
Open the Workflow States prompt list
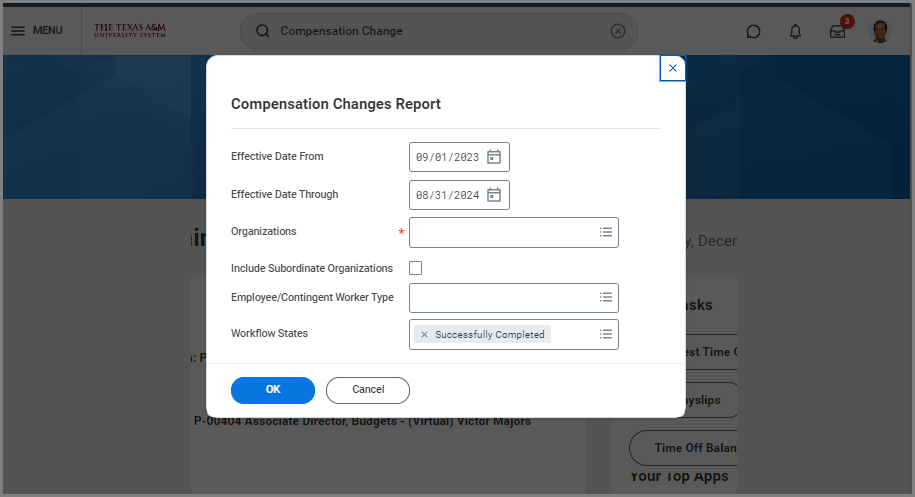(605, 334)
